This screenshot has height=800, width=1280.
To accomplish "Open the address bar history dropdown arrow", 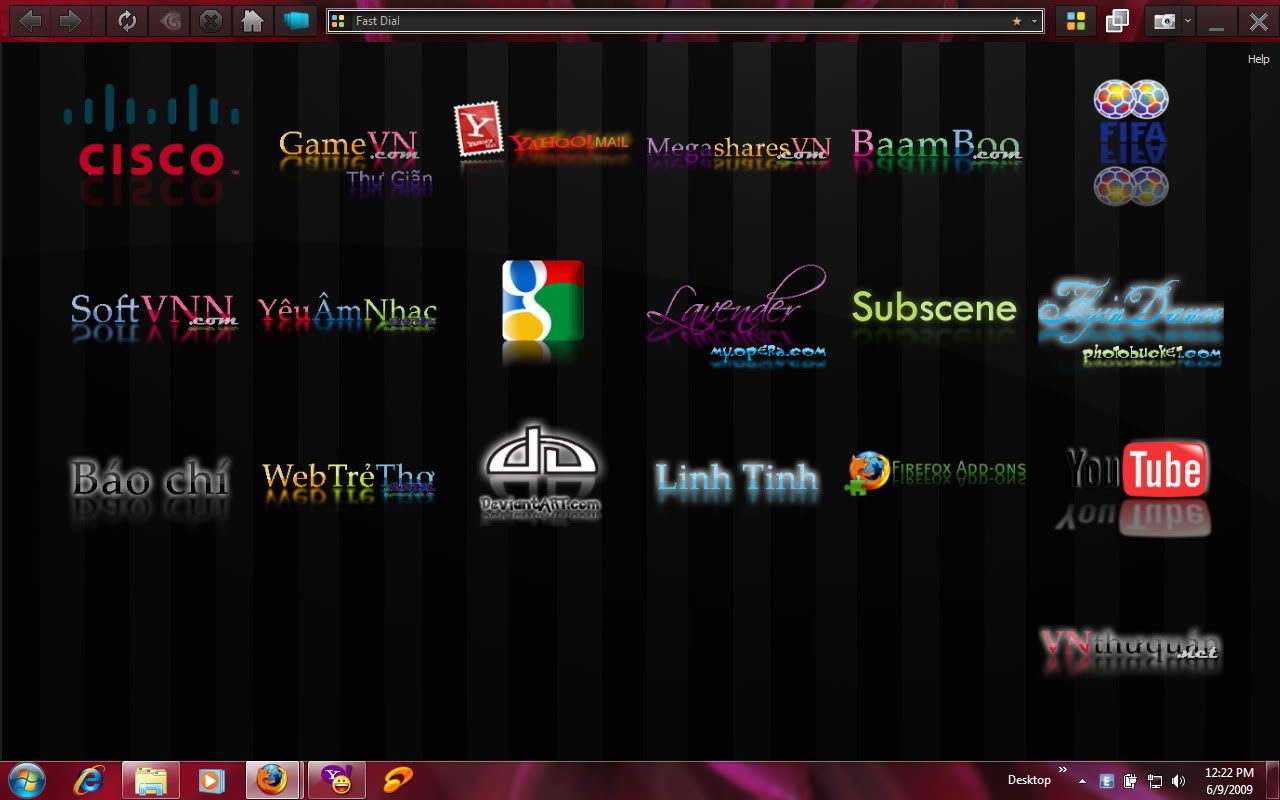I will [1034, 21].
